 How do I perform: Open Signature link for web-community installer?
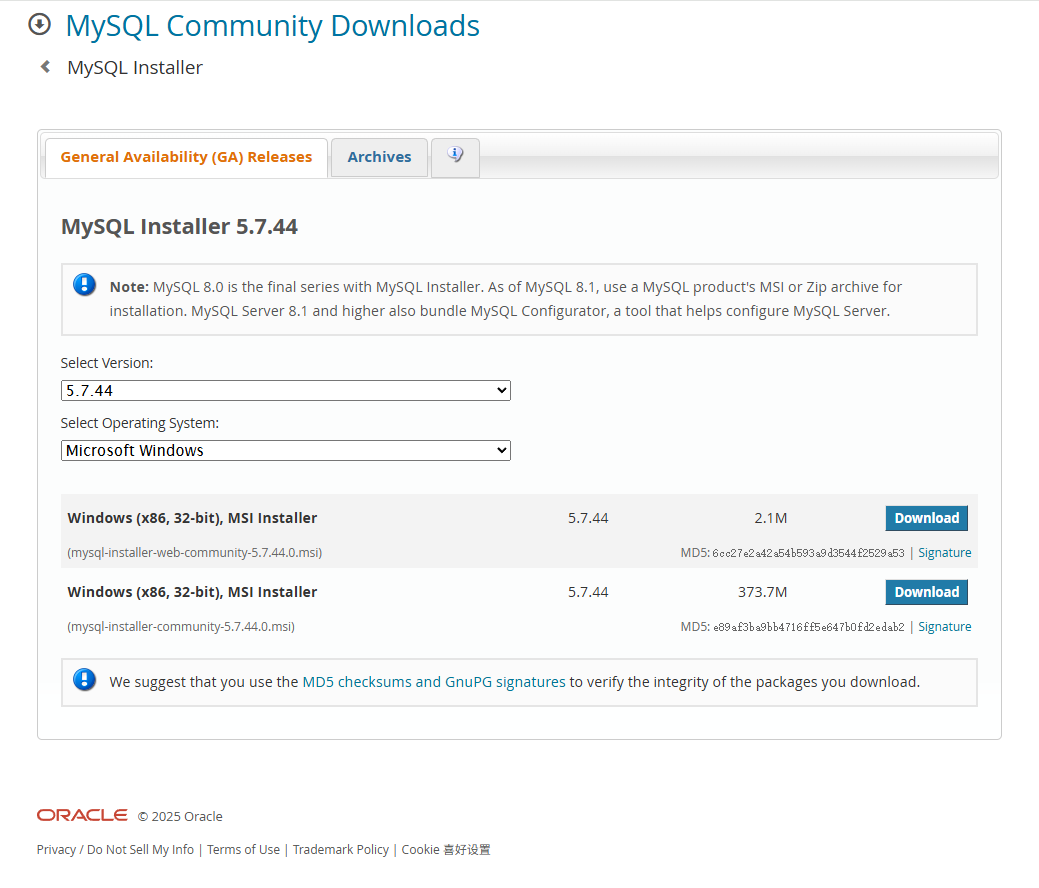tap(944, 553)
